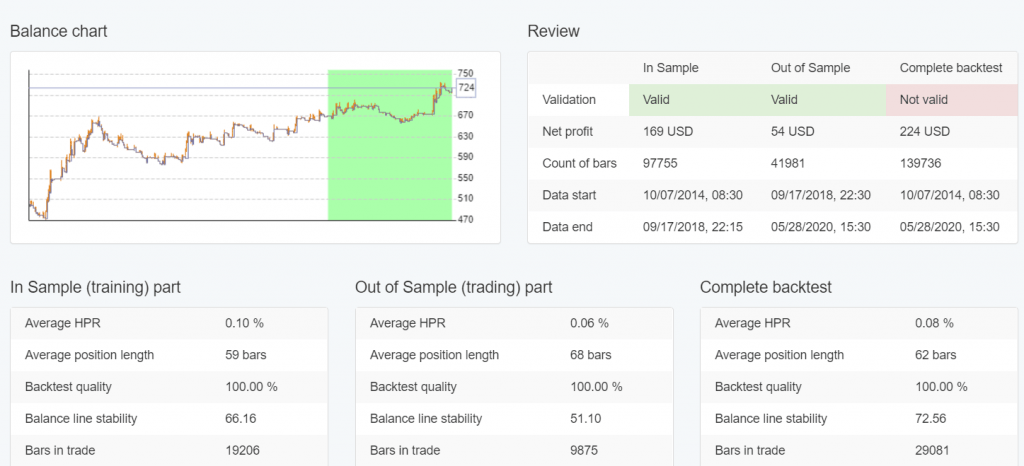Click the Complete backtest column header in Review

(x=949, y=68)
